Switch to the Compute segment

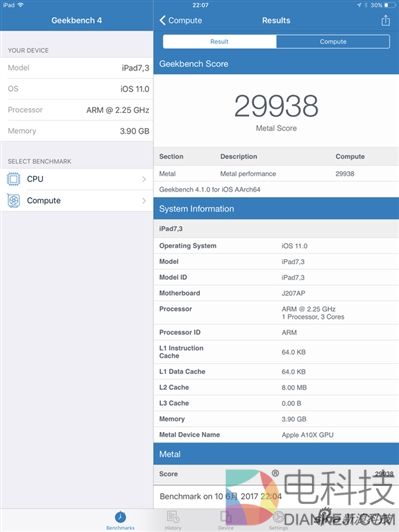(x=333, y=42)
